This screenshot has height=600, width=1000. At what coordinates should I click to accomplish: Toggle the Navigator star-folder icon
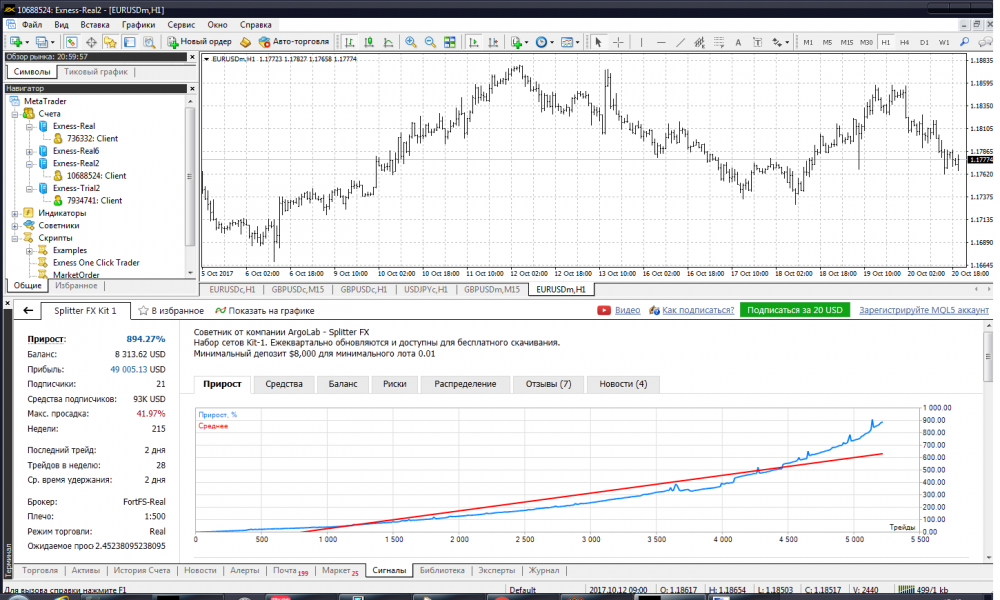(x=110, y=42)
